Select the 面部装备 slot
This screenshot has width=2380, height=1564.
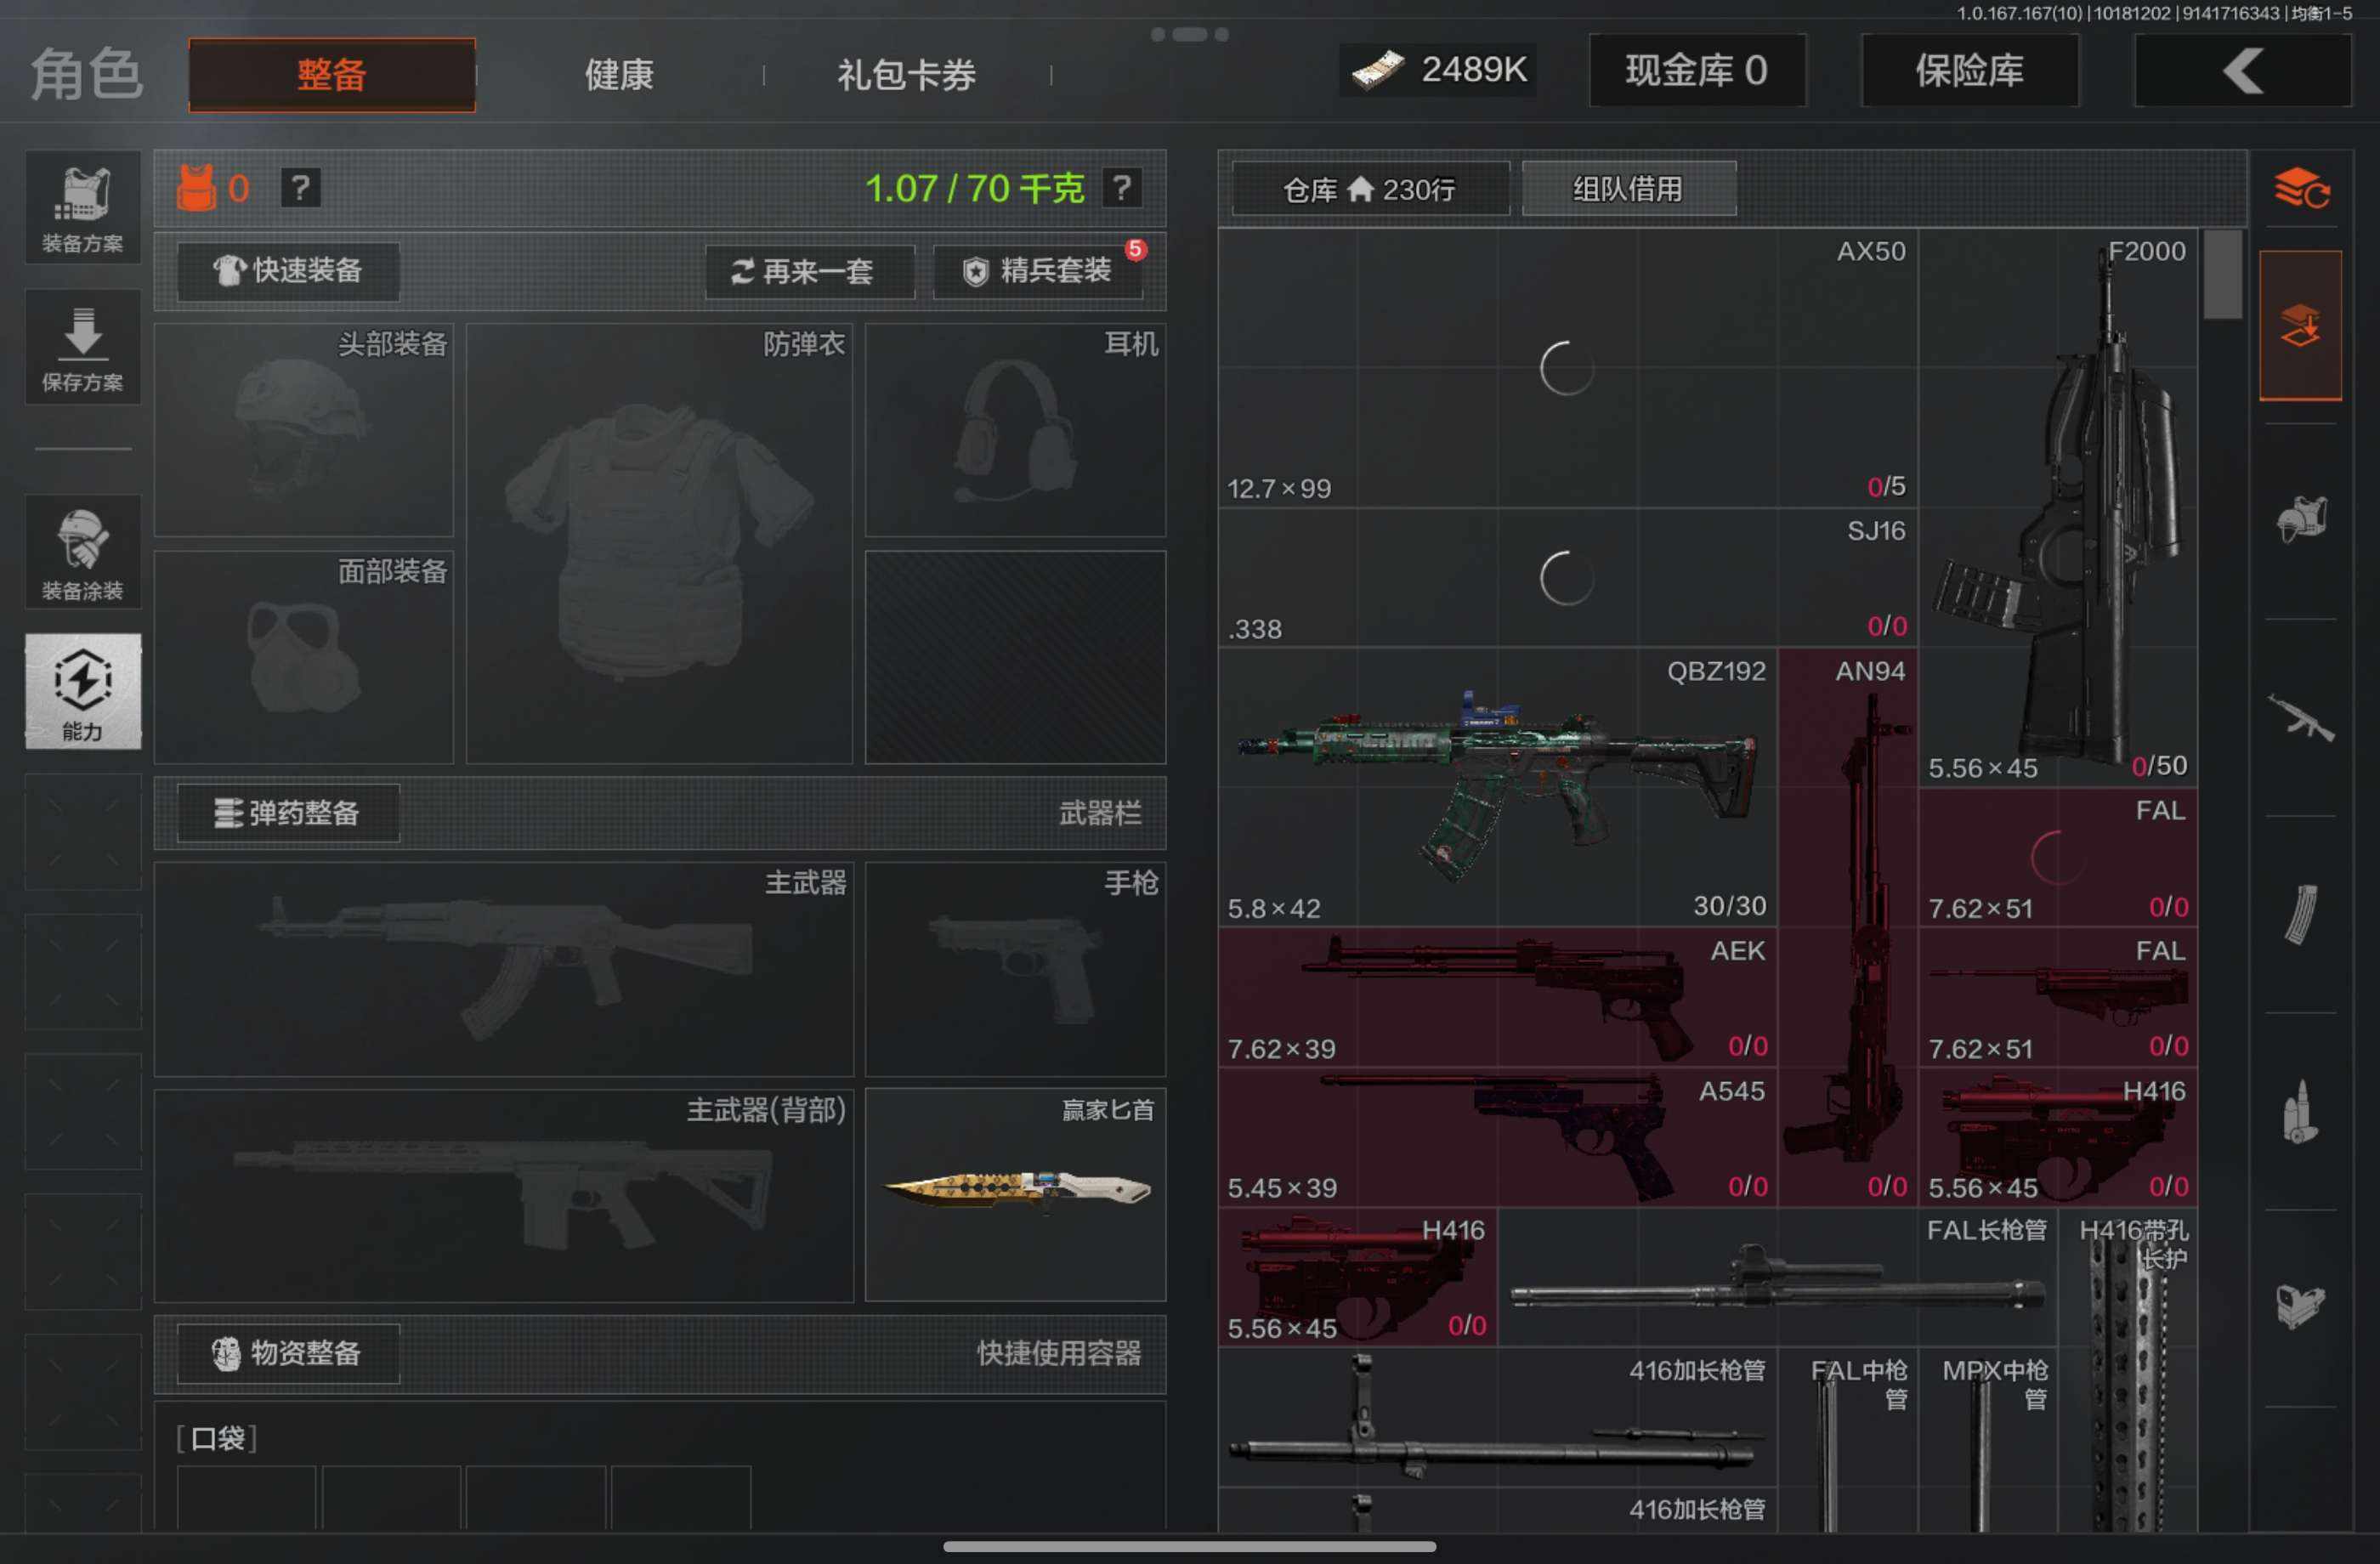click(x=304, y=657)
